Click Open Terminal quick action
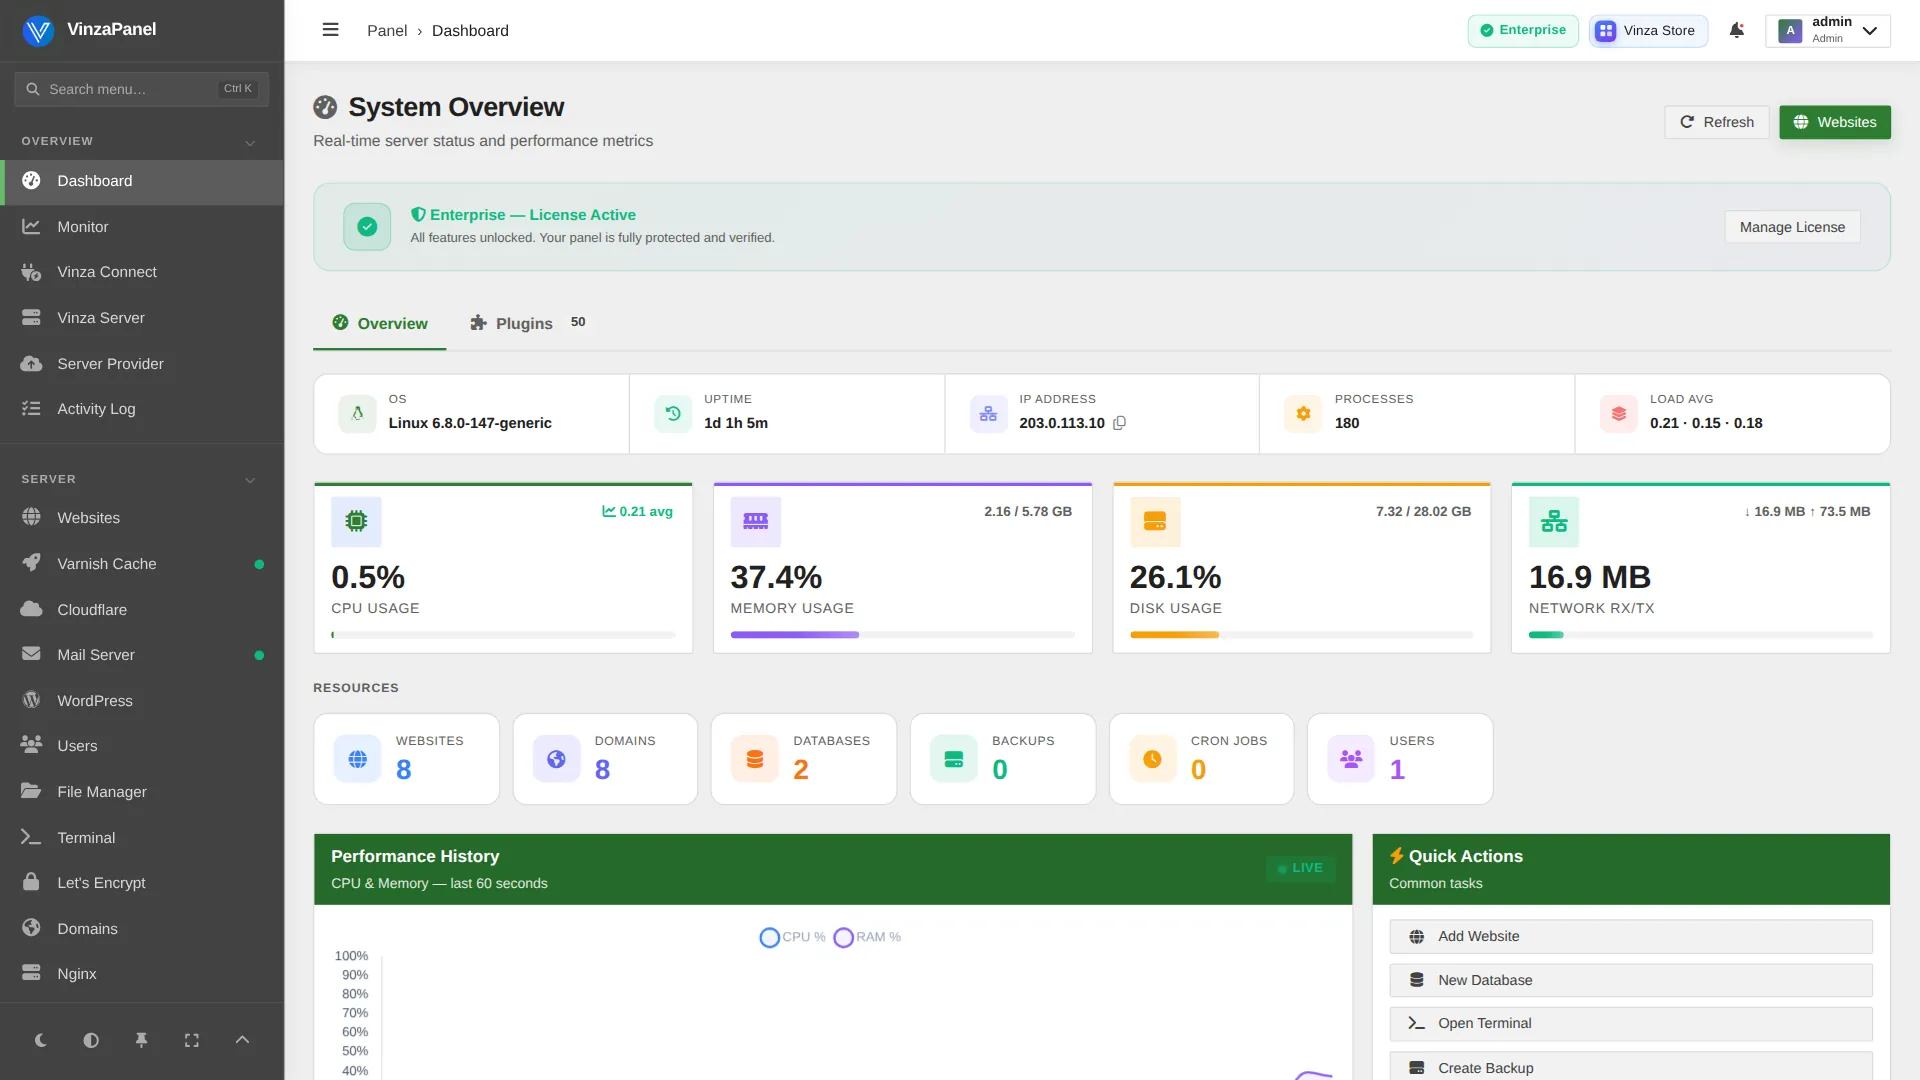The width and height of the screenshot is (1920, 1080). click(x=1630, y=1023)
